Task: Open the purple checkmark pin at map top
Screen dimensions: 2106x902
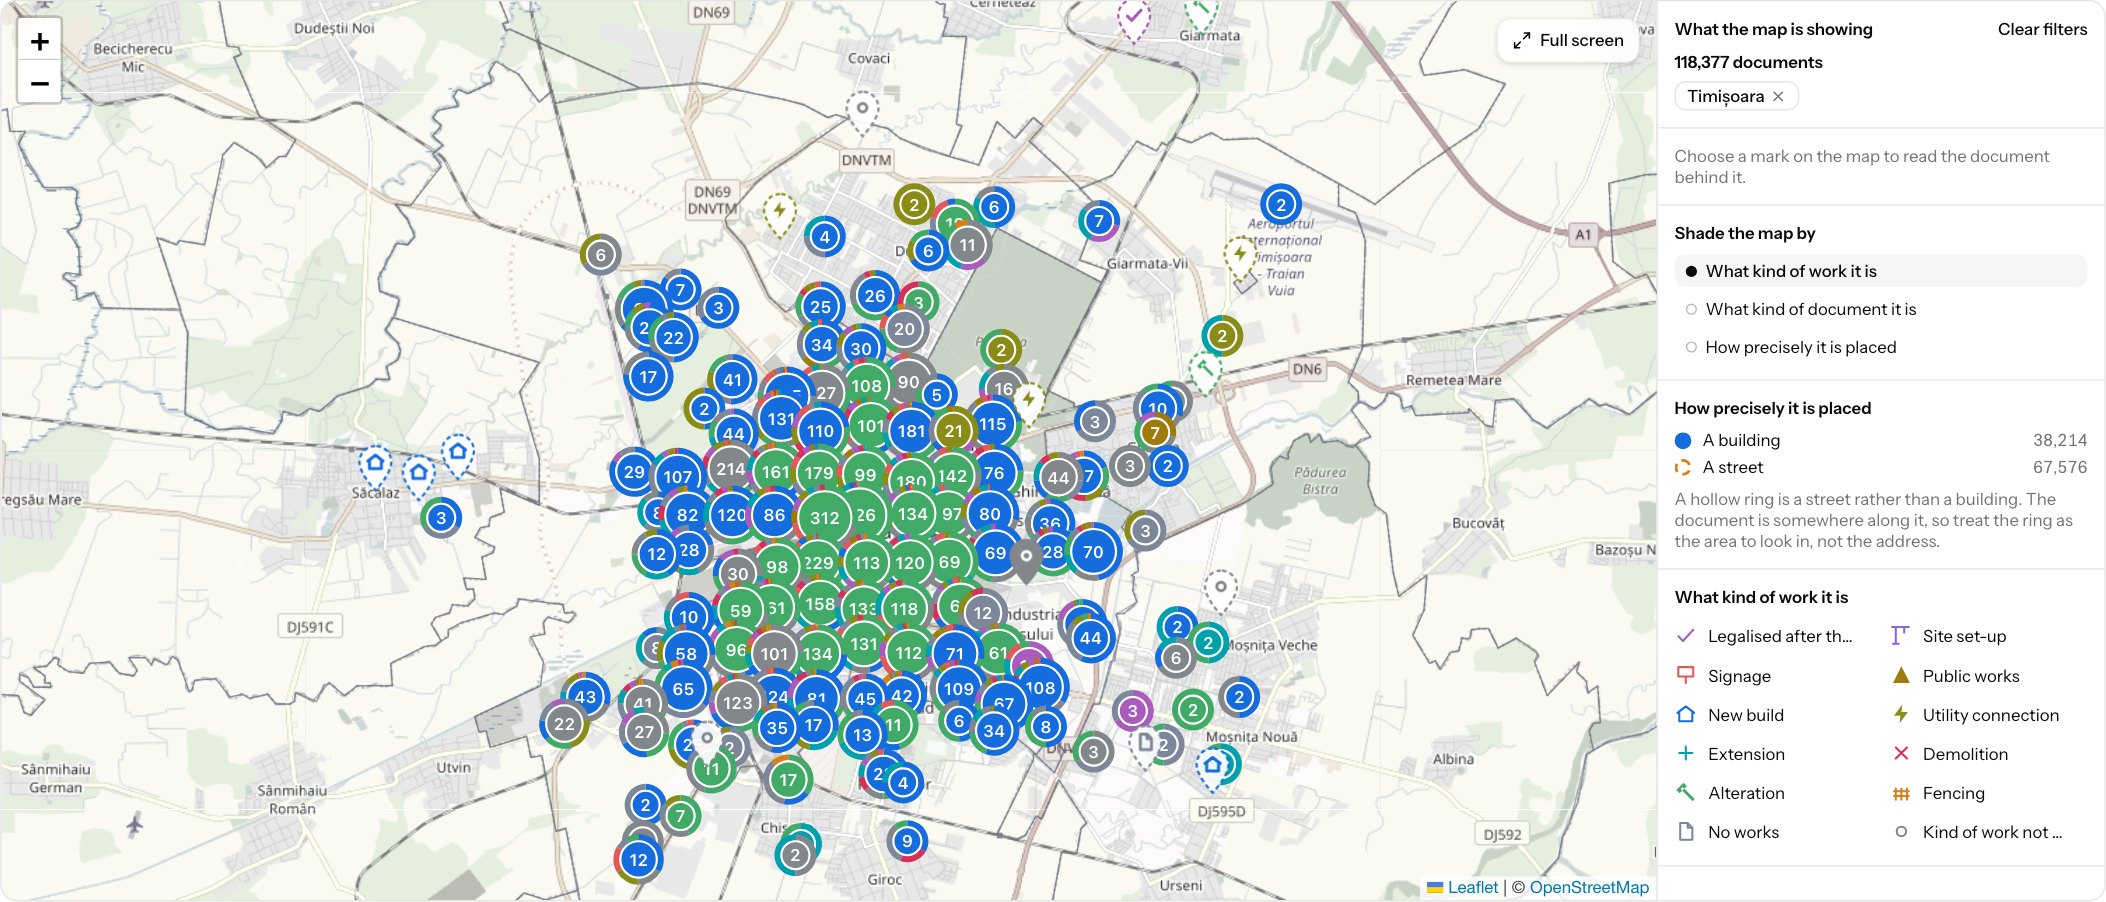Action: tap(1133, 20)
